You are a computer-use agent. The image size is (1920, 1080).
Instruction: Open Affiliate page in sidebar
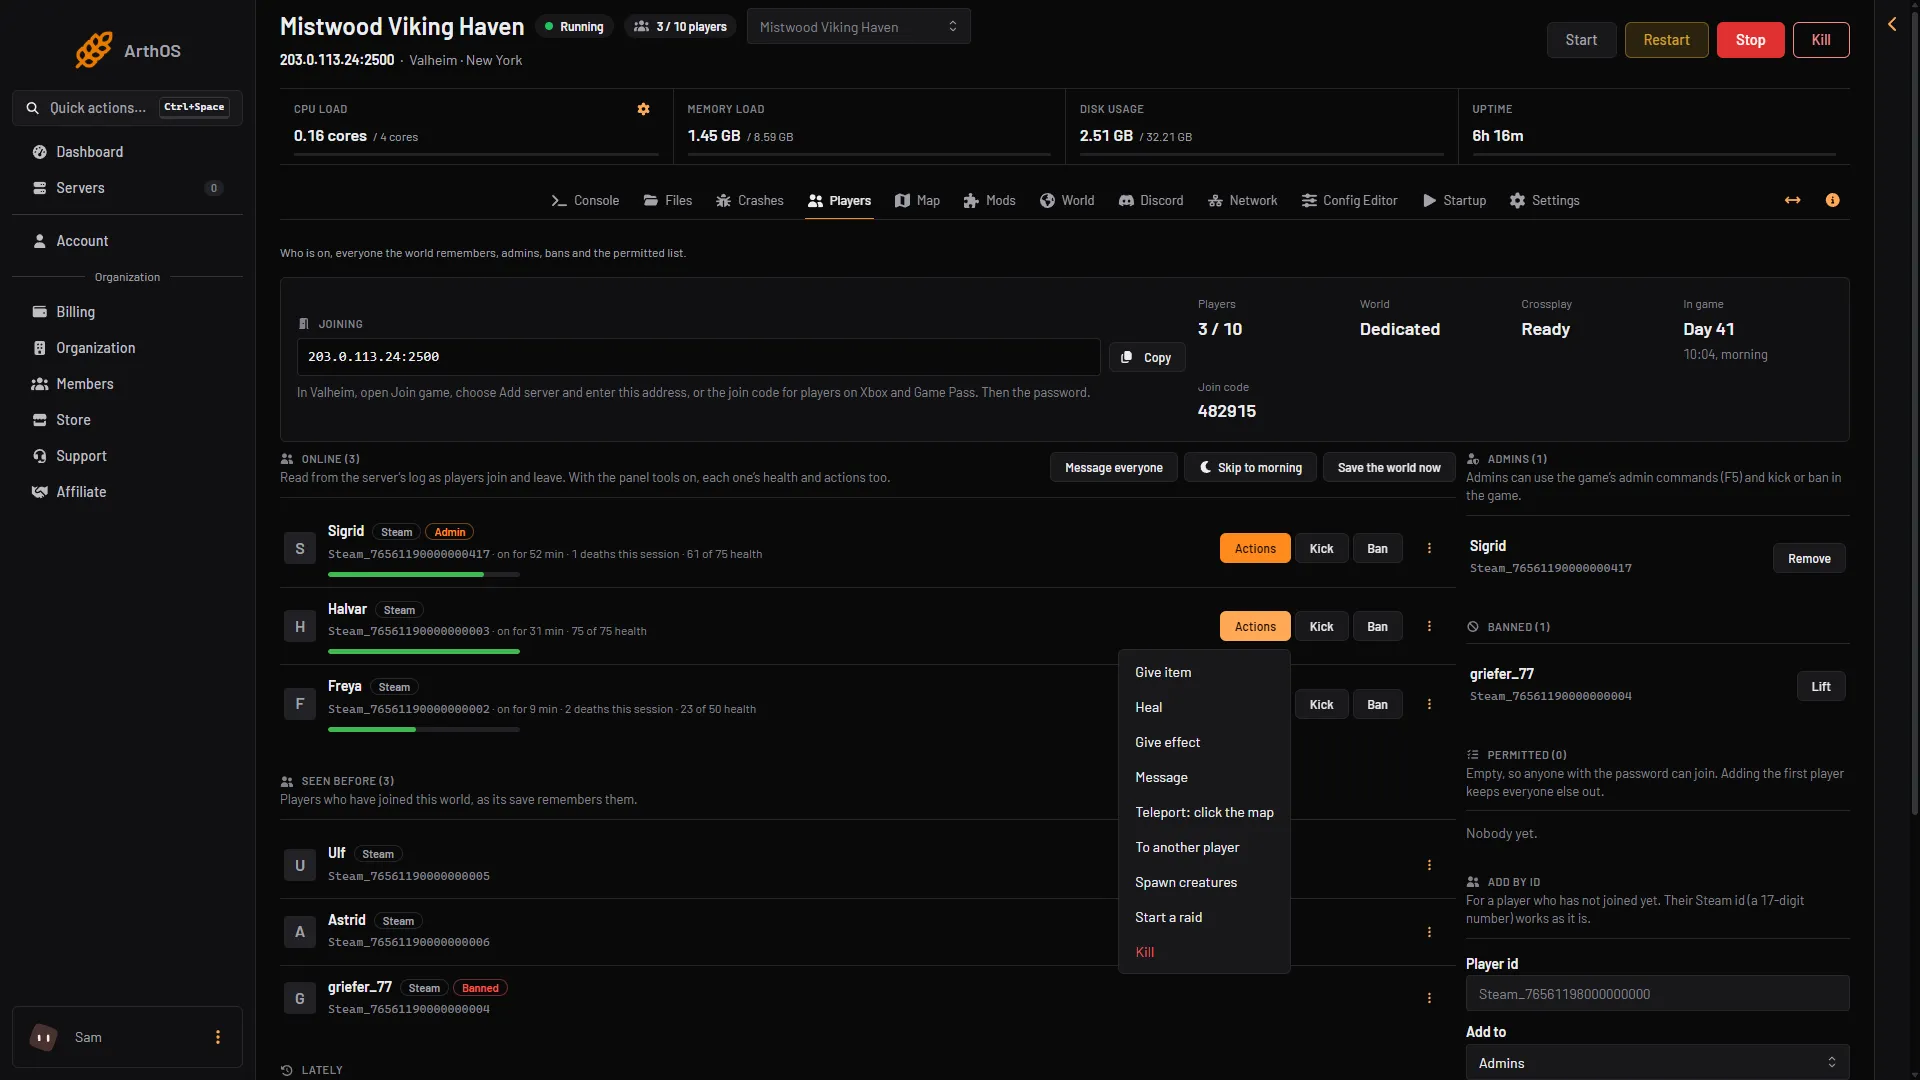pyautogui.click(x=127, y=492)
